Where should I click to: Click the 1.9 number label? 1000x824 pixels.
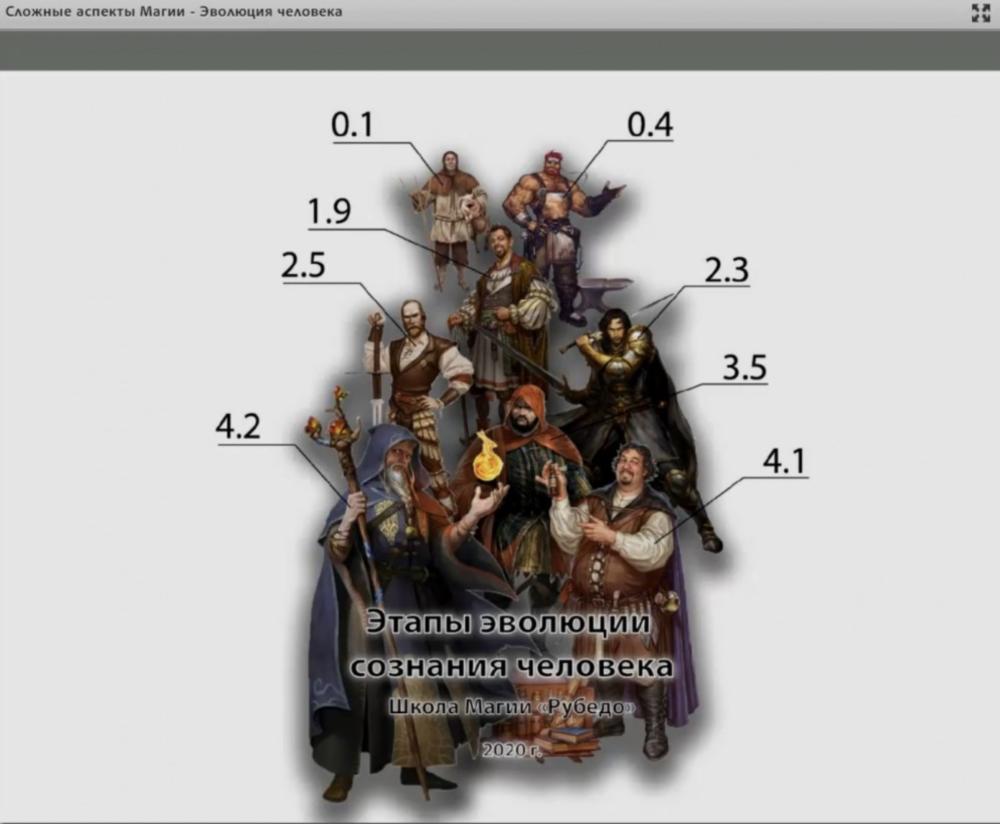[x=329, y=212]
